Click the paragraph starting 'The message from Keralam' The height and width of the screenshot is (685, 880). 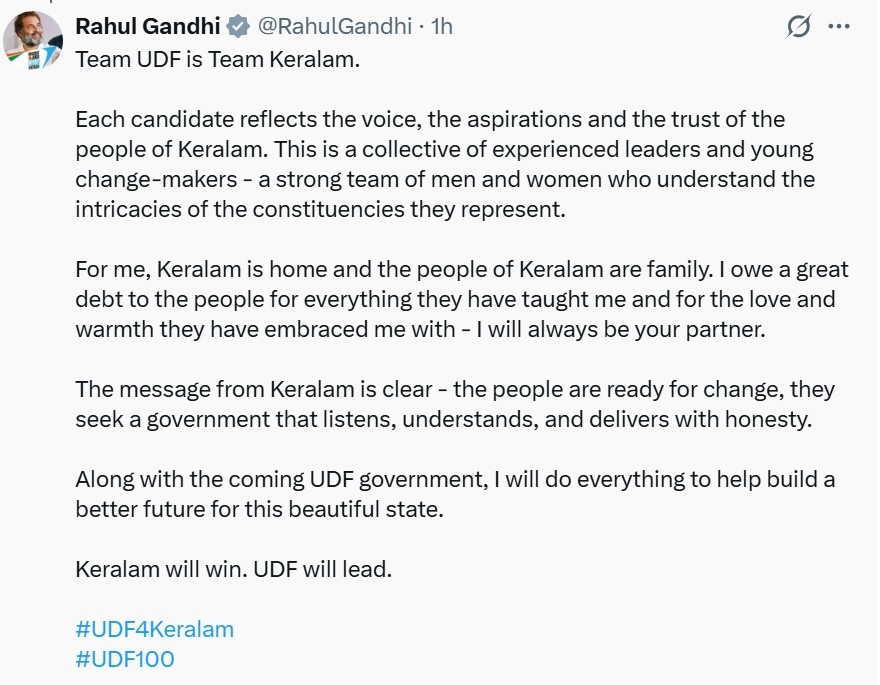pos(440,404)
